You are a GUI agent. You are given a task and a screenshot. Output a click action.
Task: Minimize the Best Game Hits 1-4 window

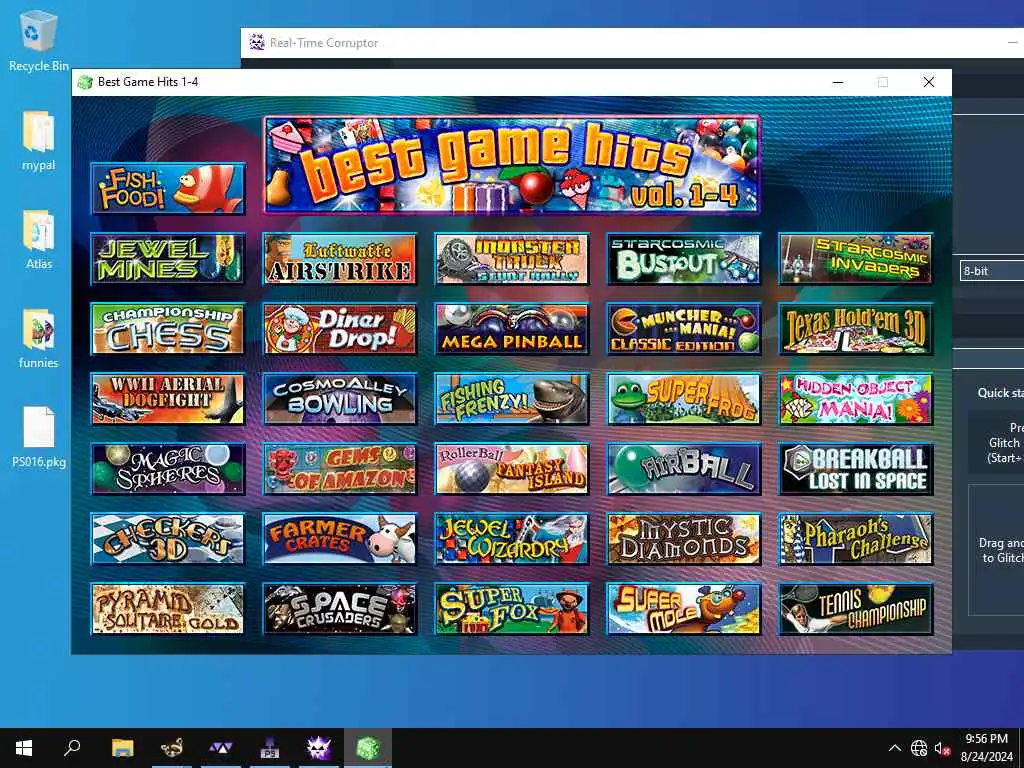(838, 82)
